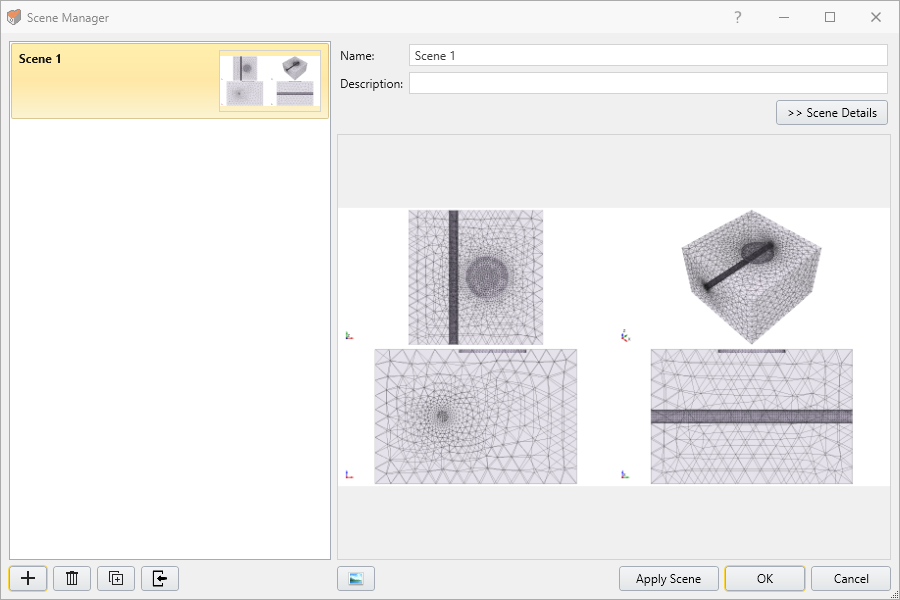Confirm with the OK button
The width and height of the screenshot is (900, 600).
765,578
